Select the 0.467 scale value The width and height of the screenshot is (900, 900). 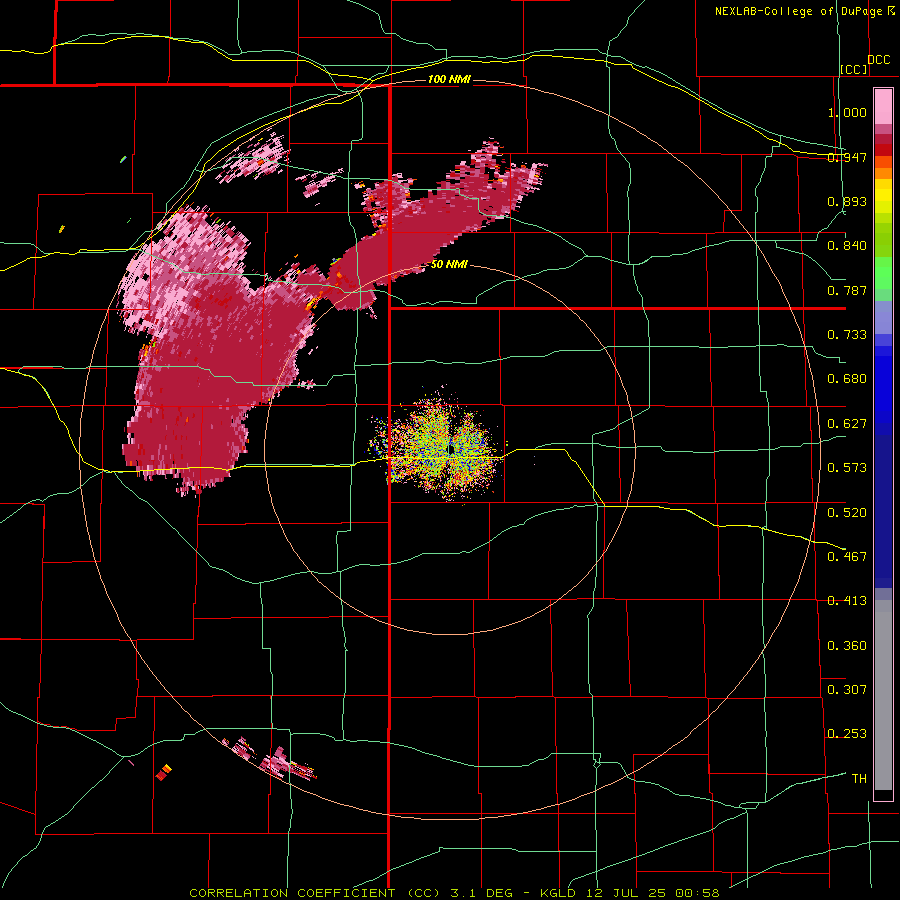[x=847, y=556]
